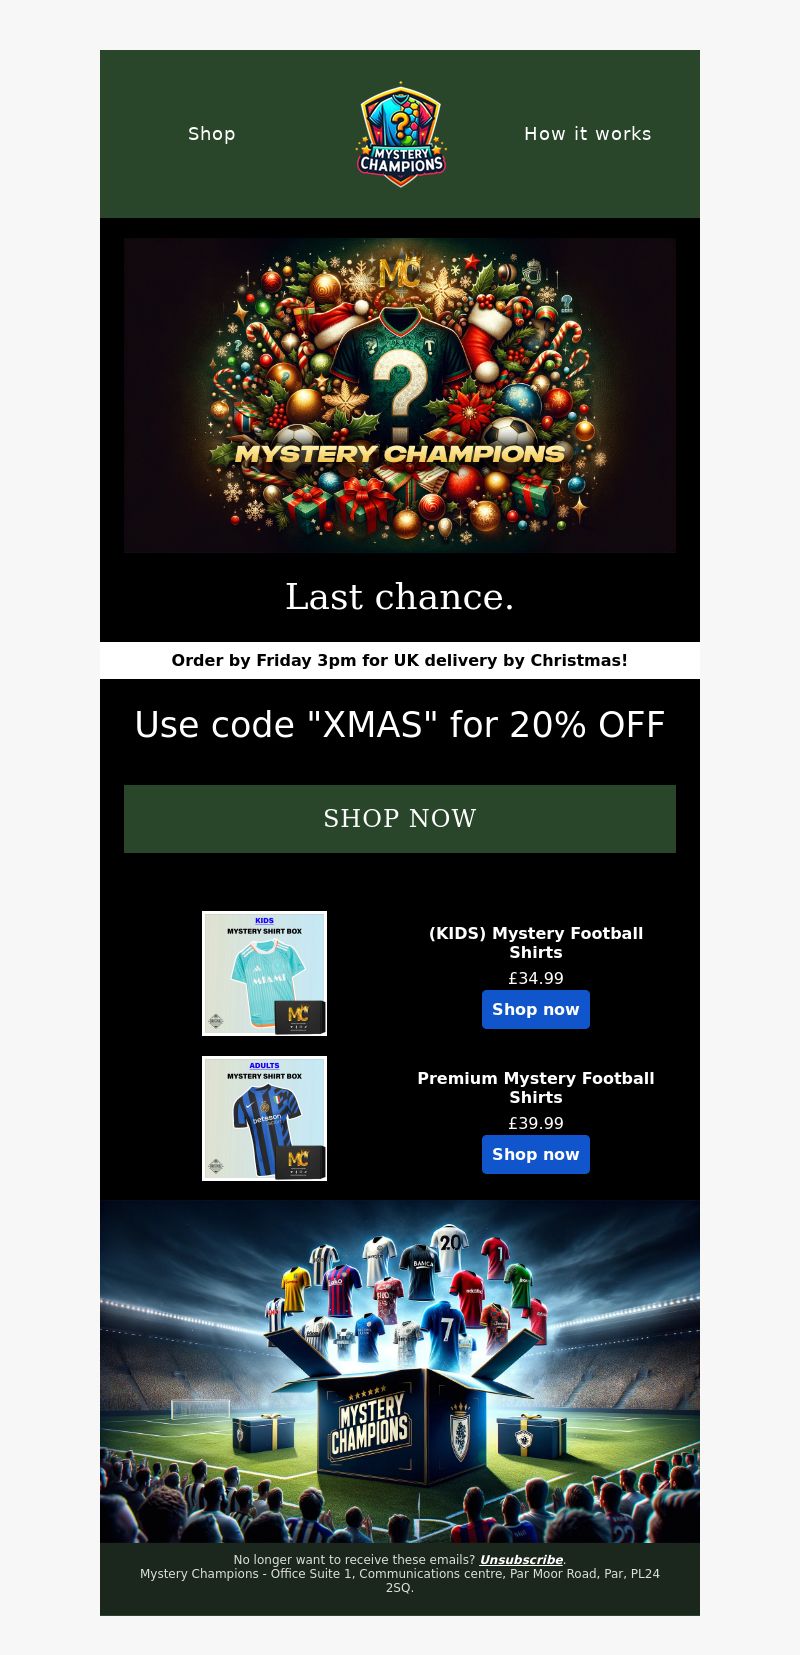The image size is (800, 1655).
Task: Click the Unsubscribe link
Action: point(521,1560)
